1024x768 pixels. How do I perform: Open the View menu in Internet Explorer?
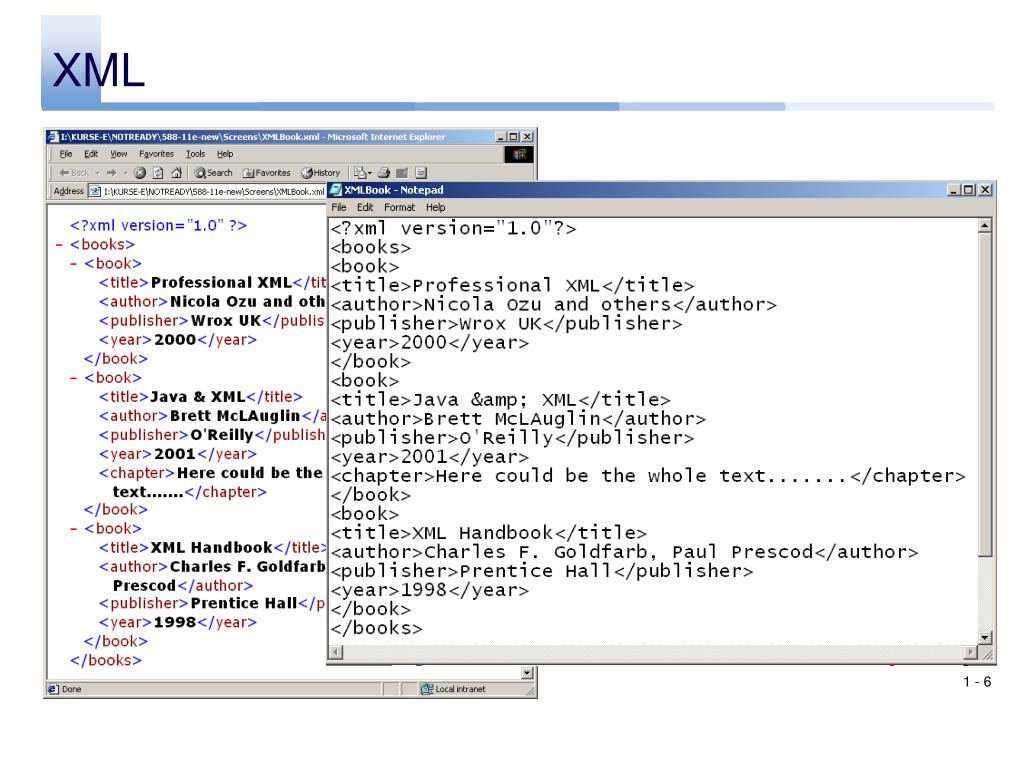118,154
